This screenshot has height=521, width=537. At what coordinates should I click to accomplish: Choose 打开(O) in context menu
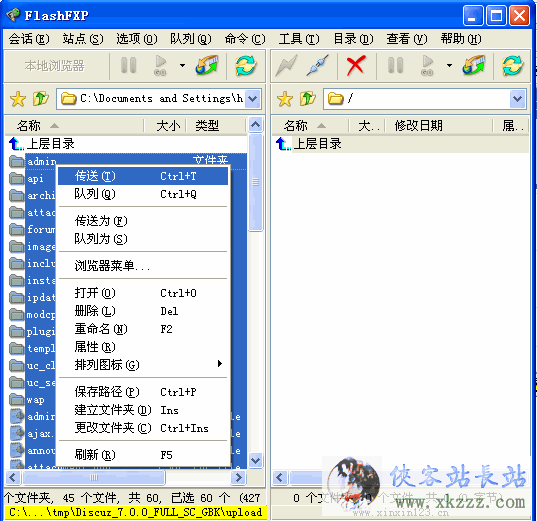143,293
